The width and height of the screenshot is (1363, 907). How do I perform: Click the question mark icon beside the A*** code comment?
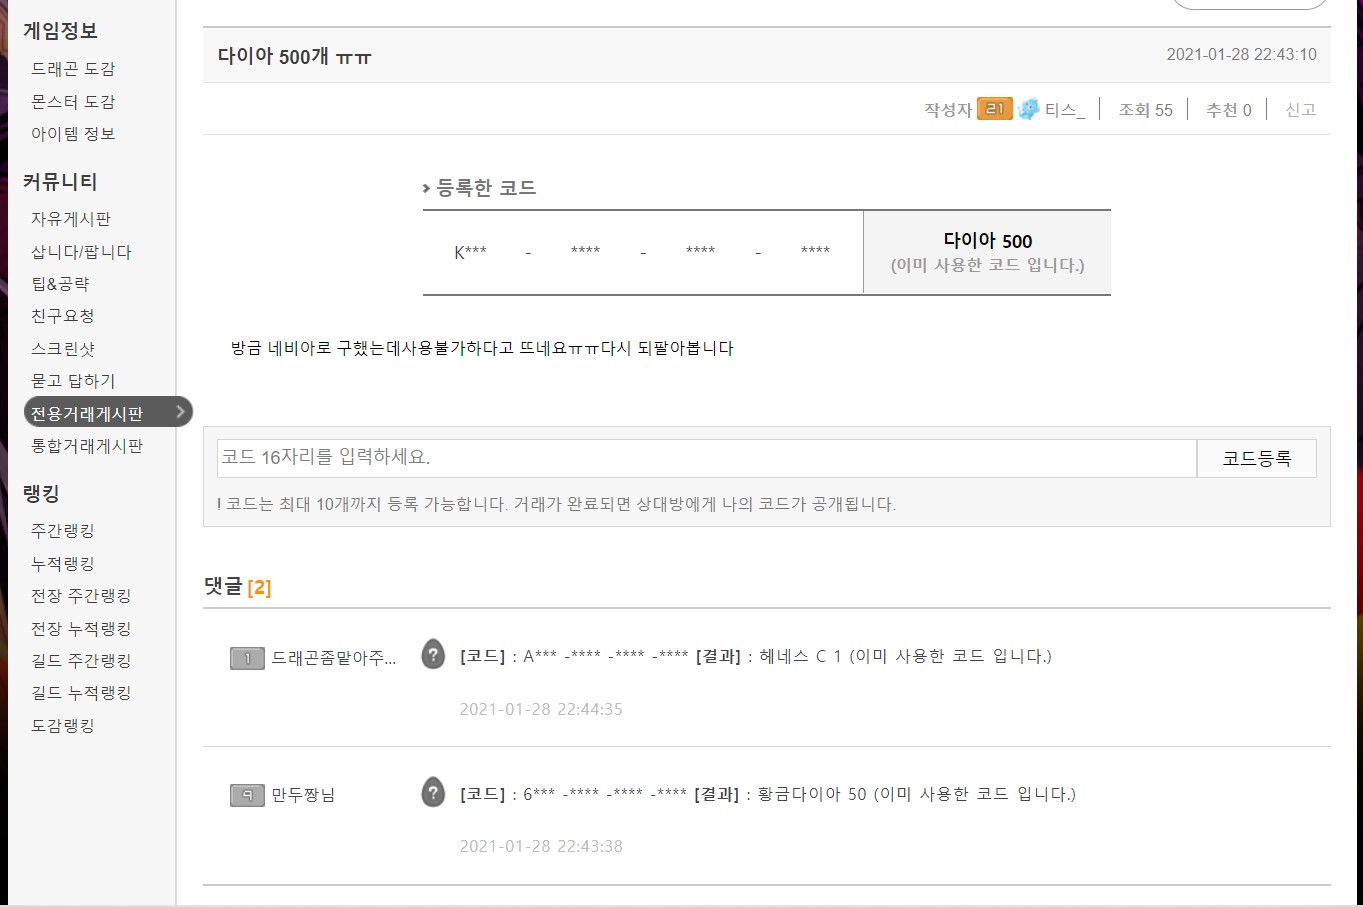tap(433, 655)
